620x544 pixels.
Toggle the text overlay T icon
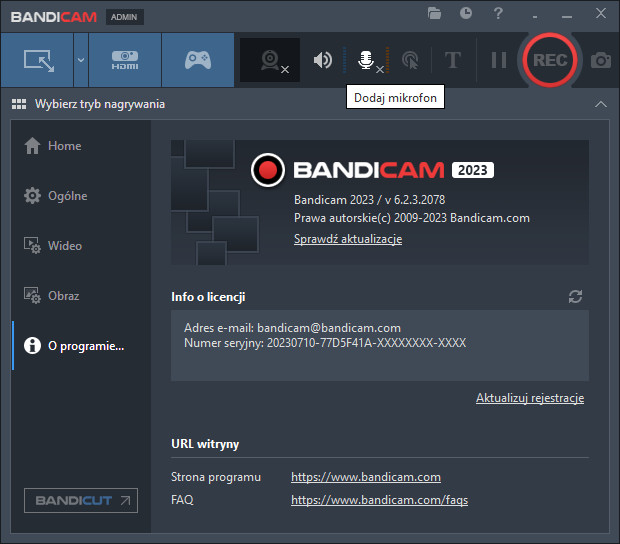tap(453, 60)
